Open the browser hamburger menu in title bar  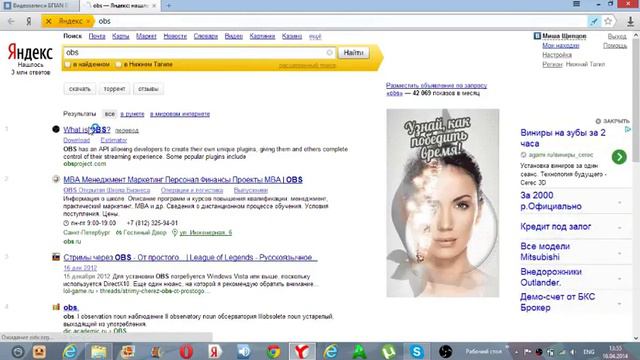pos(576,4)
